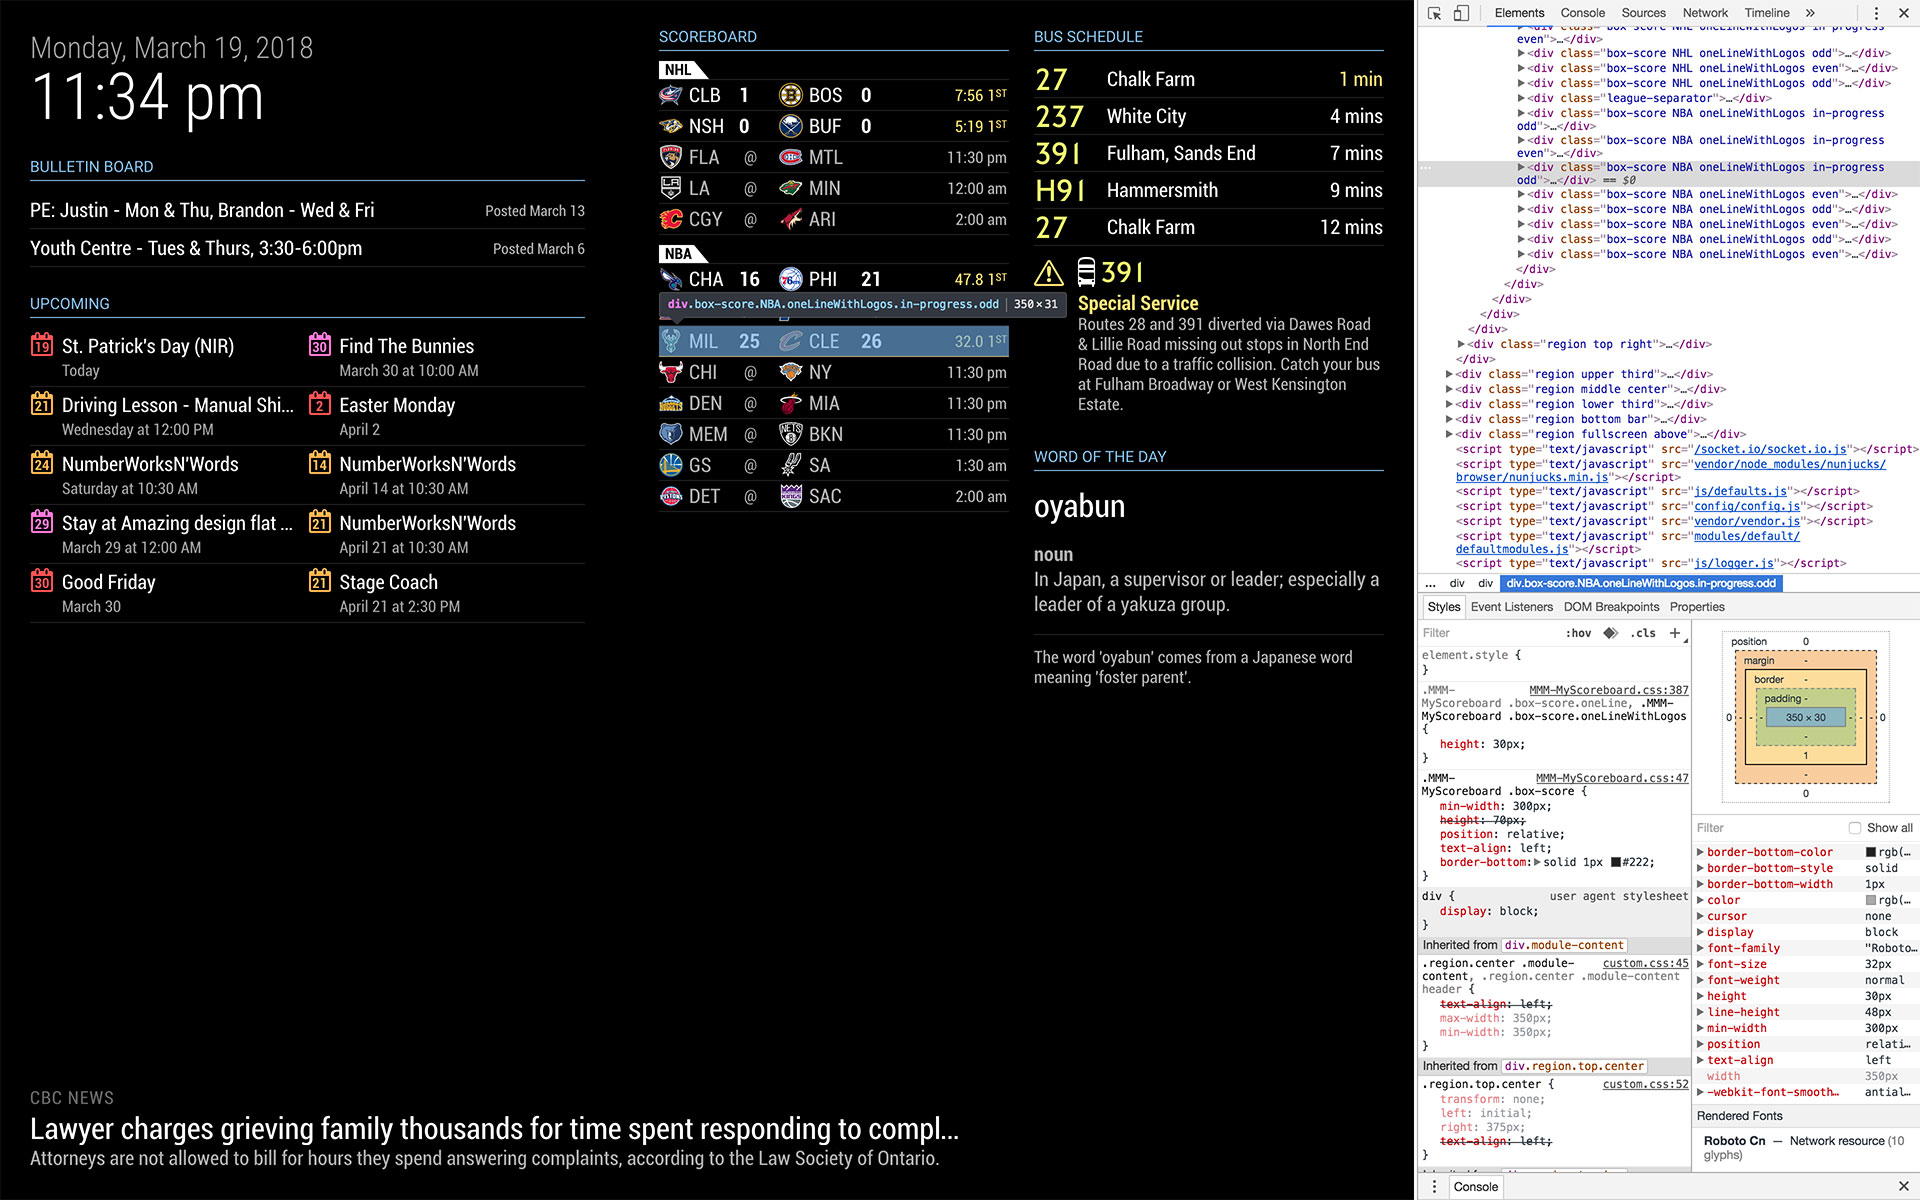Click the warning triangle icon on bus alert
Viewport: 1920px width, 1200px height.
(x=1048, y=273)
